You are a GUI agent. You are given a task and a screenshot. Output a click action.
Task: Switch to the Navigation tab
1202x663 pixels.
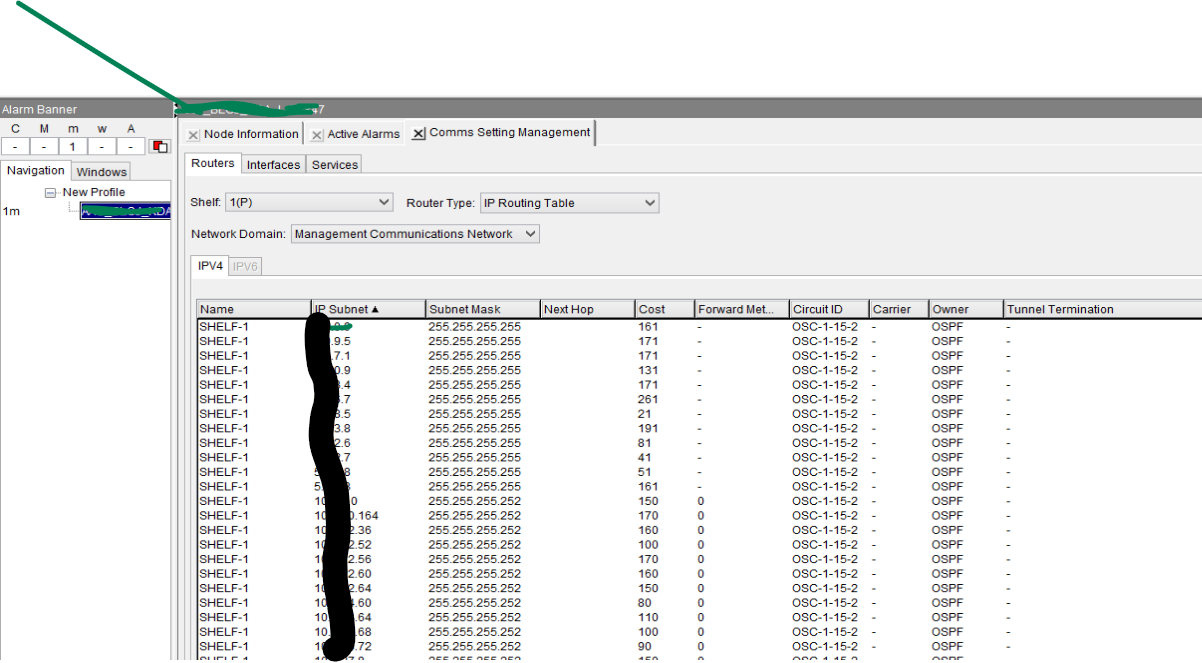[x=36, y=170]
